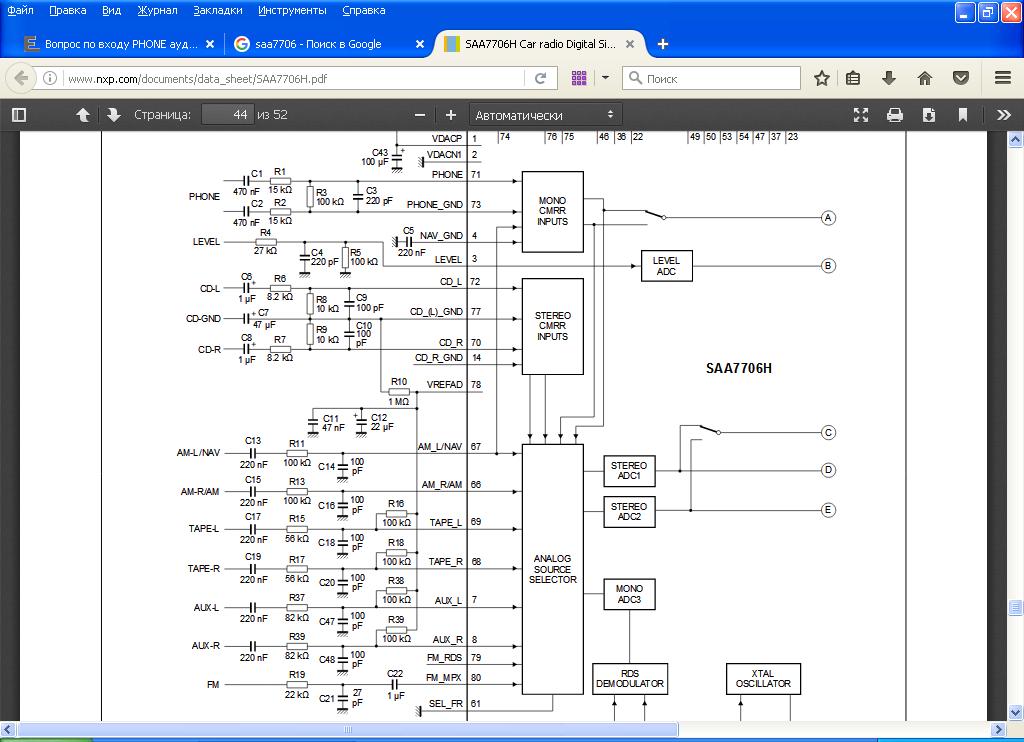Expand the PDF tools double-arrow menu
The height and width of the screenshot is (742, 1024).
1003,115
